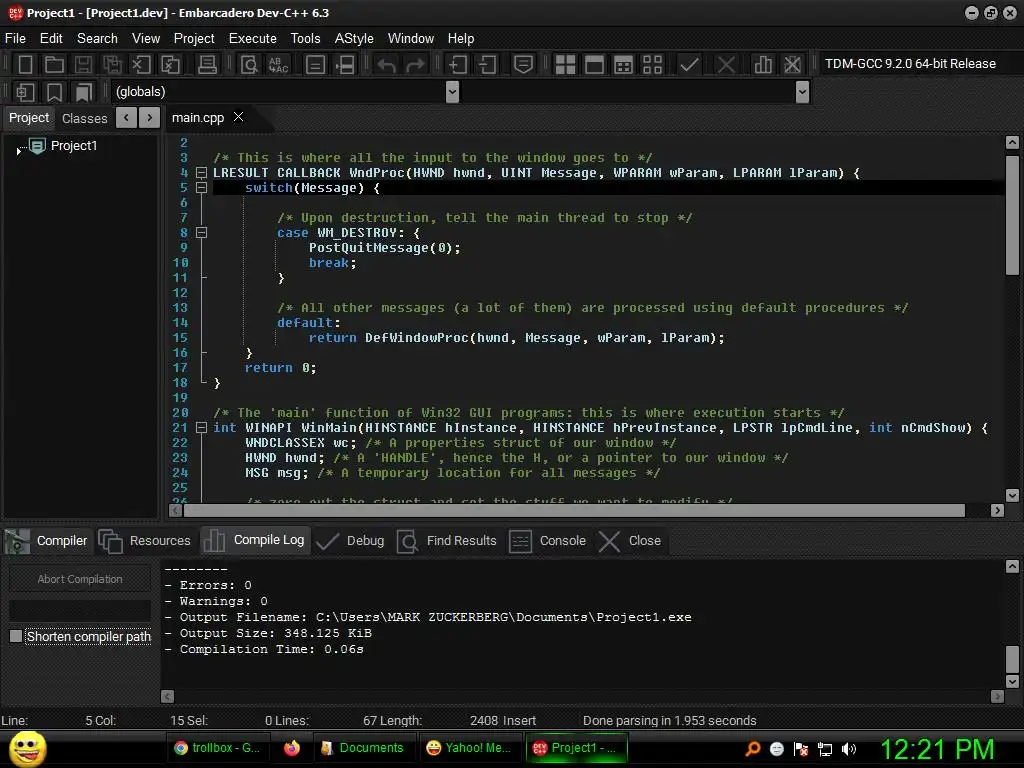Click the Save All stacked disks icon

coord(112,64)
